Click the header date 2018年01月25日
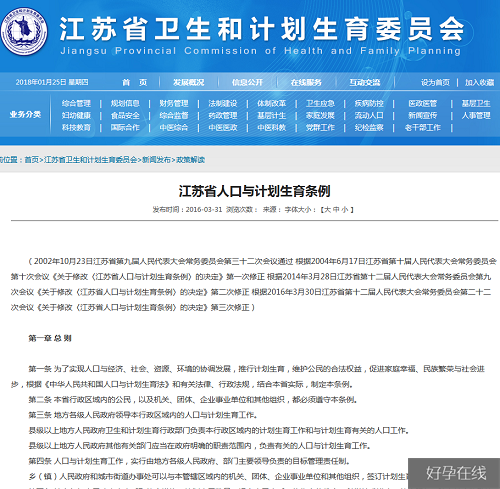This screenshot has height=489, width=500. (41, 82)
